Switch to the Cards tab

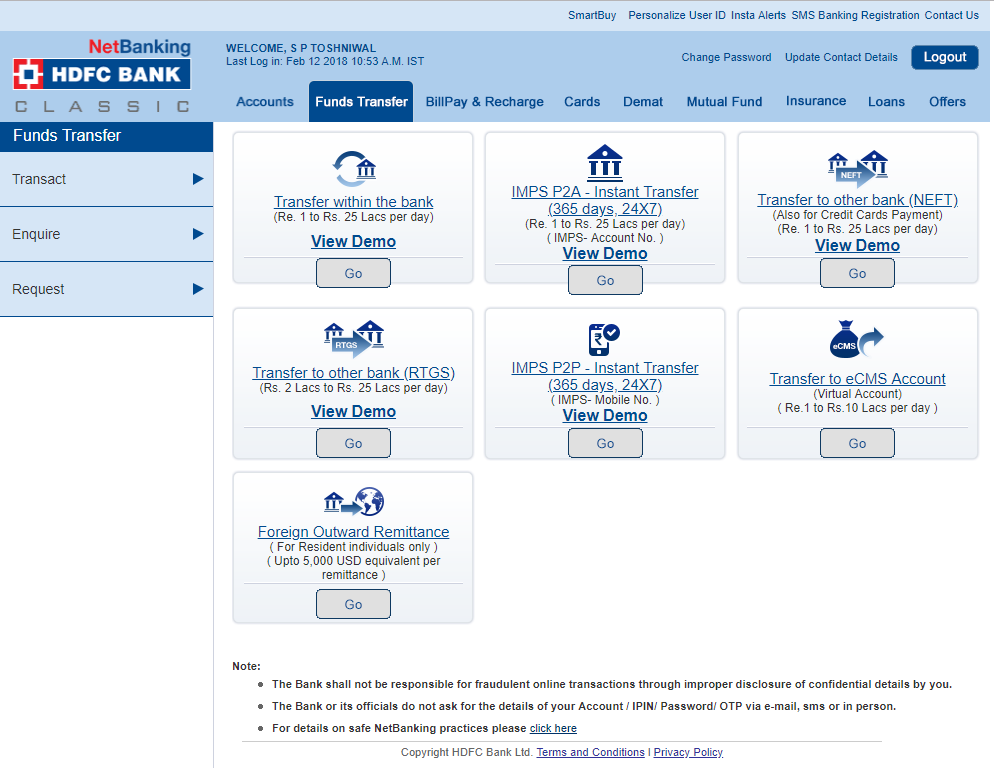582,101
